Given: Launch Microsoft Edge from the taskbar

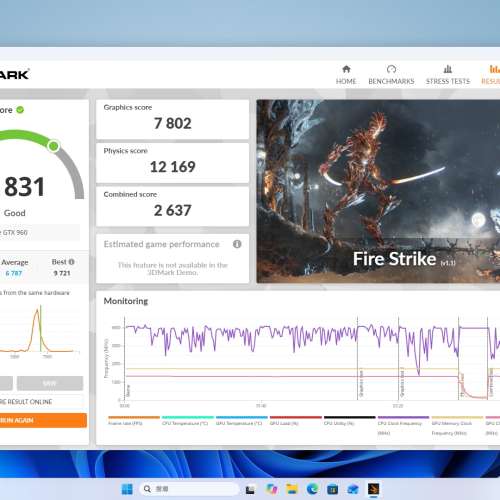Looking at the screenshot, I should (x=312, y=489).
